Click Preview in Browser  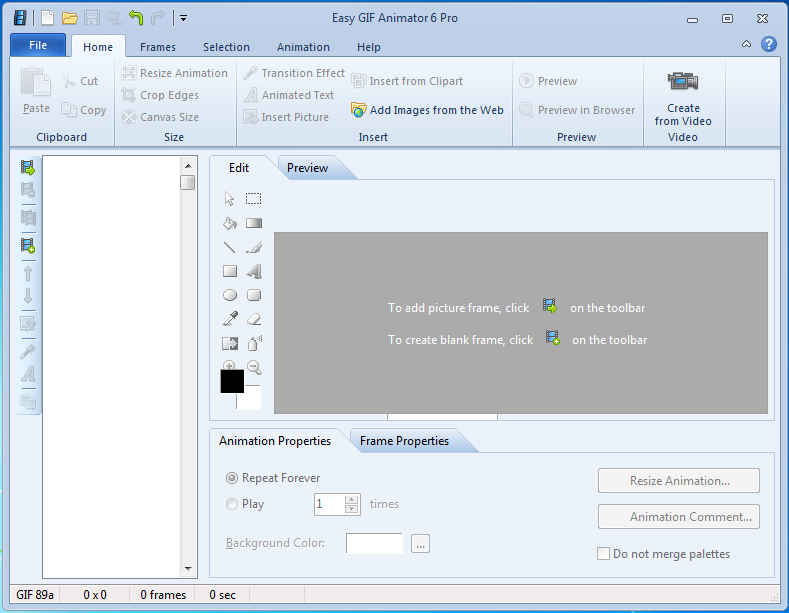coord(577,110)
